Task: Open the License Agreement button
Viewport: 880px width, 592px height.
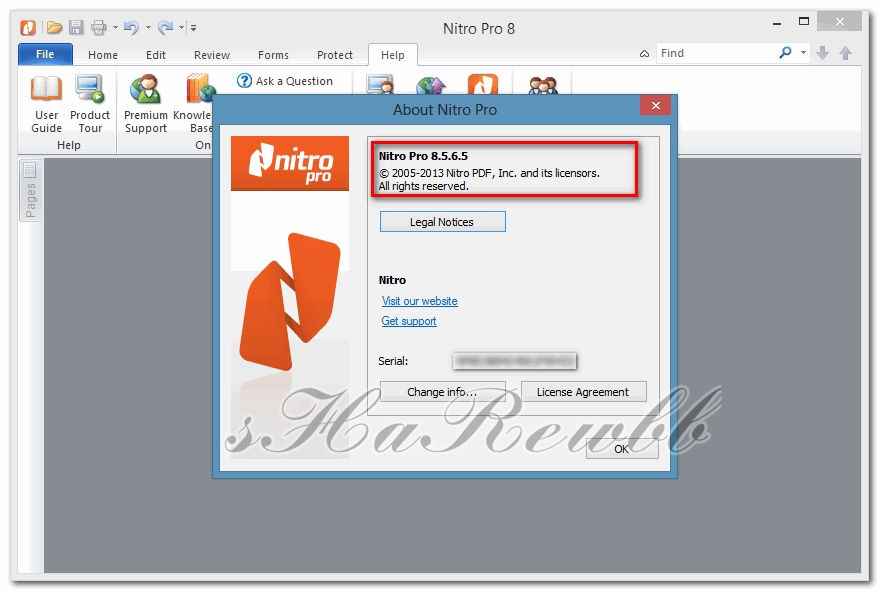Action: coord(583,392)
